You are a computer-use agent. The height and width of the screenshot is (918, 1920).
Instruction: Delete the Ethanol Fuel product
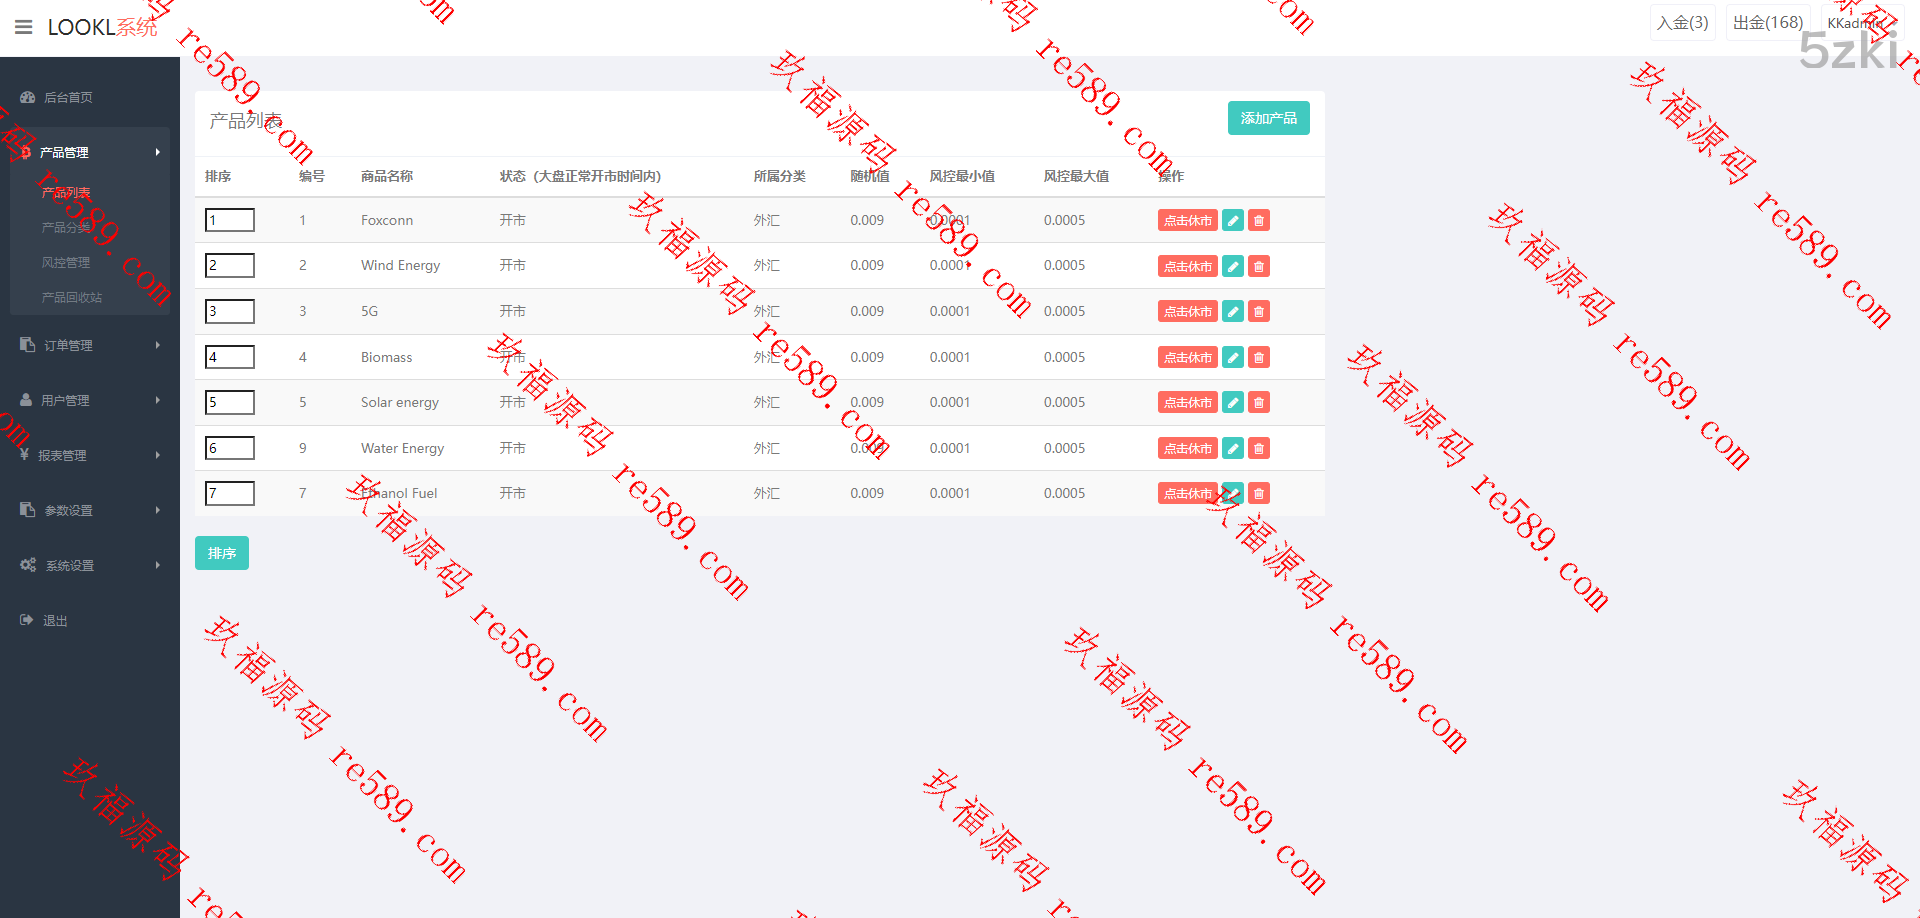coord(1259,494)
